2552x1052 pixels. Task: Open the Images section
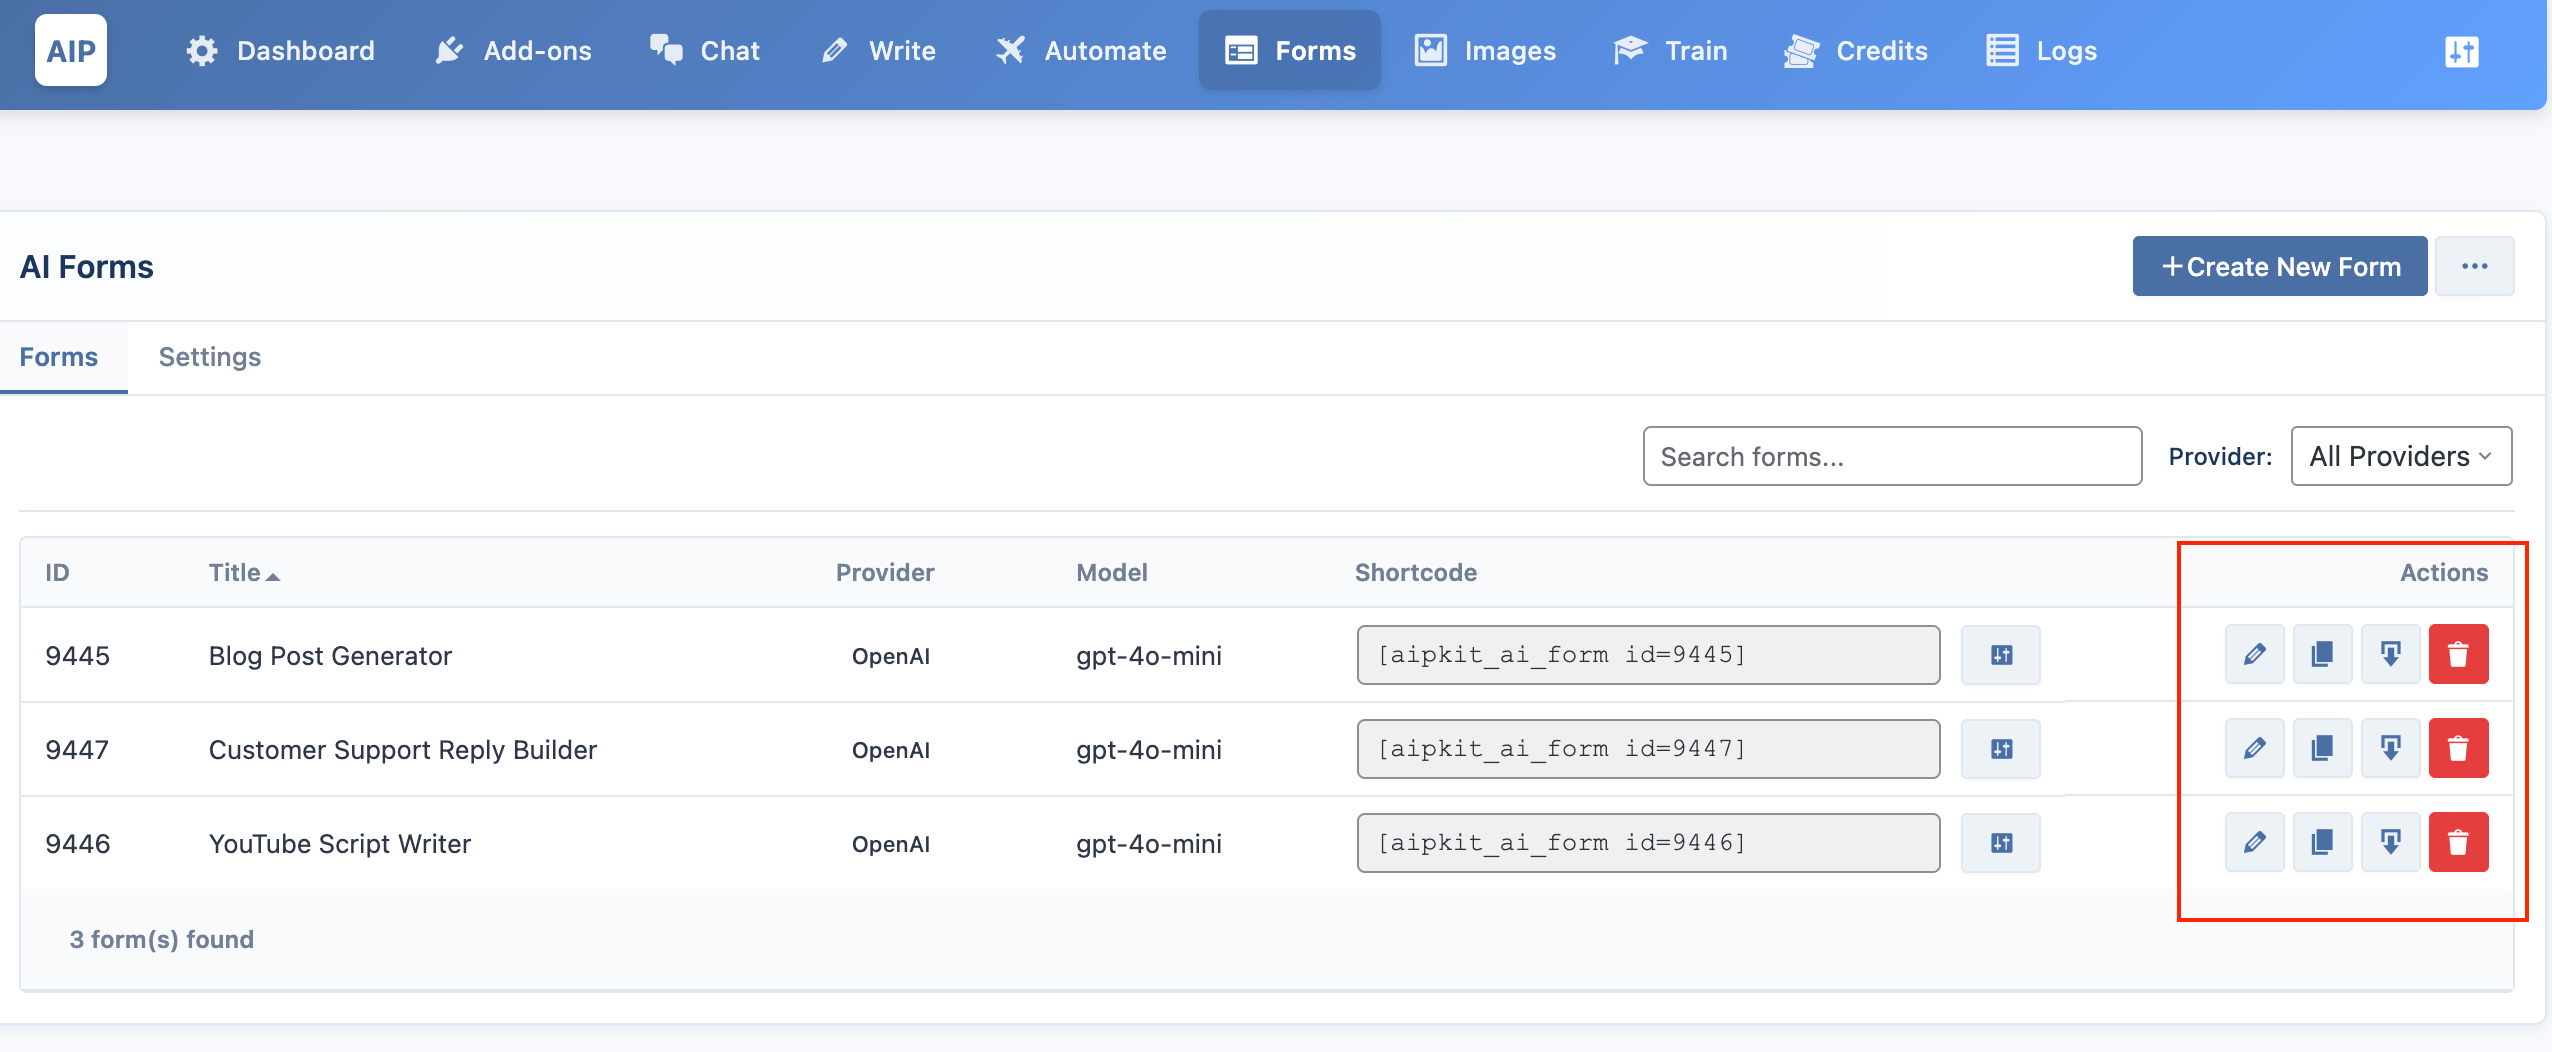(x=1485, y=51)
